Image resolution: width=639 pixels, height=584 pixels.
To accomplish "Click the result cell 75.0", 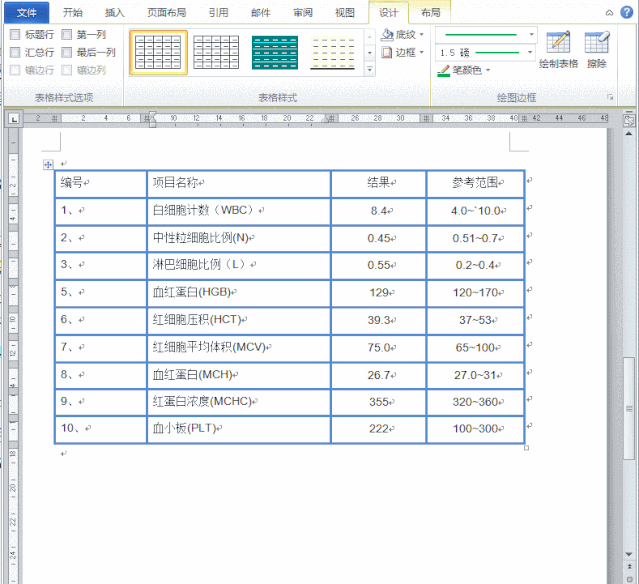I will (x=379, y=348).
